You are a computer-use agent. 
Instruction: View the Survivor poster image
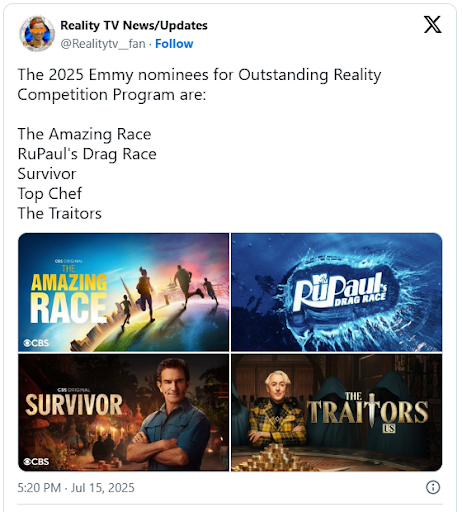pyautogui.click(x=123, y=413)
